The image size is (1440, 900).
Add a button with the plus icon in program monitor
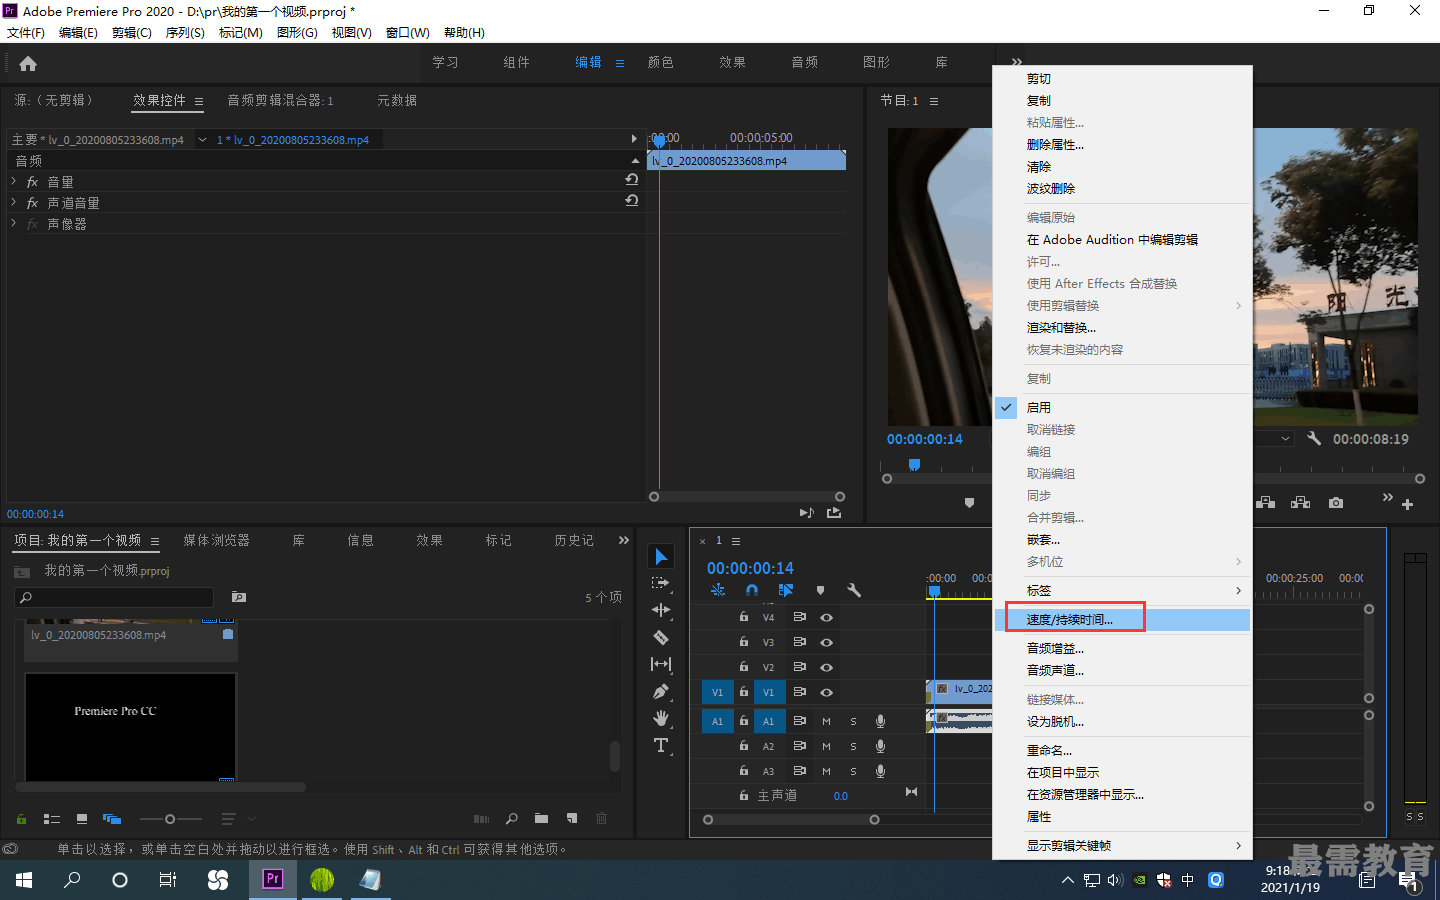click(1407, 504)
